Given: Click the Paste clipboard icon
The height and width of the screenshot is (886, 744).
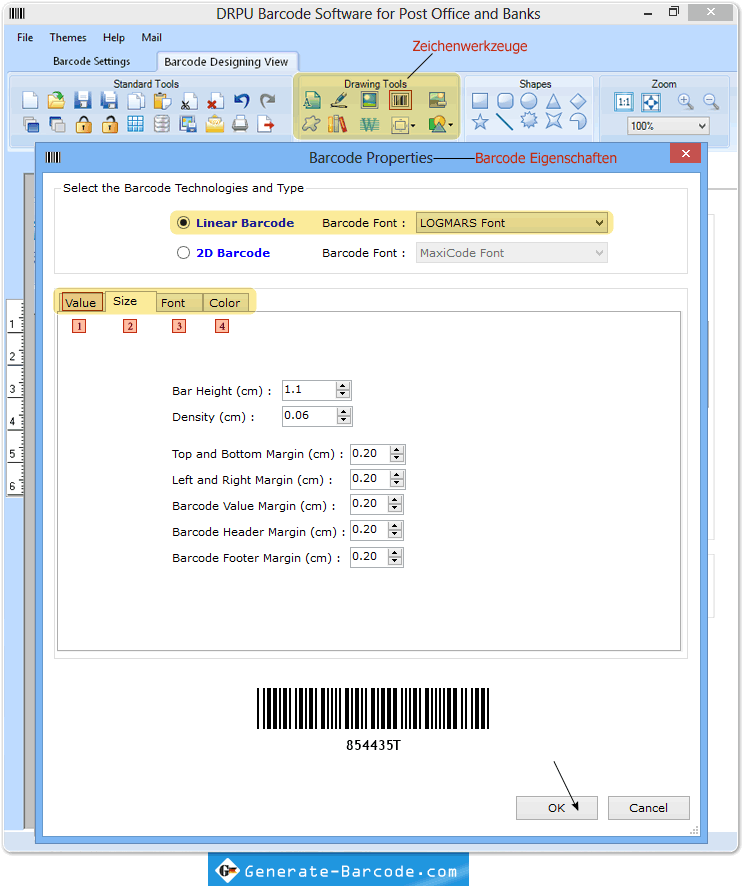Looking at the screenshot, I should (162, 101).
